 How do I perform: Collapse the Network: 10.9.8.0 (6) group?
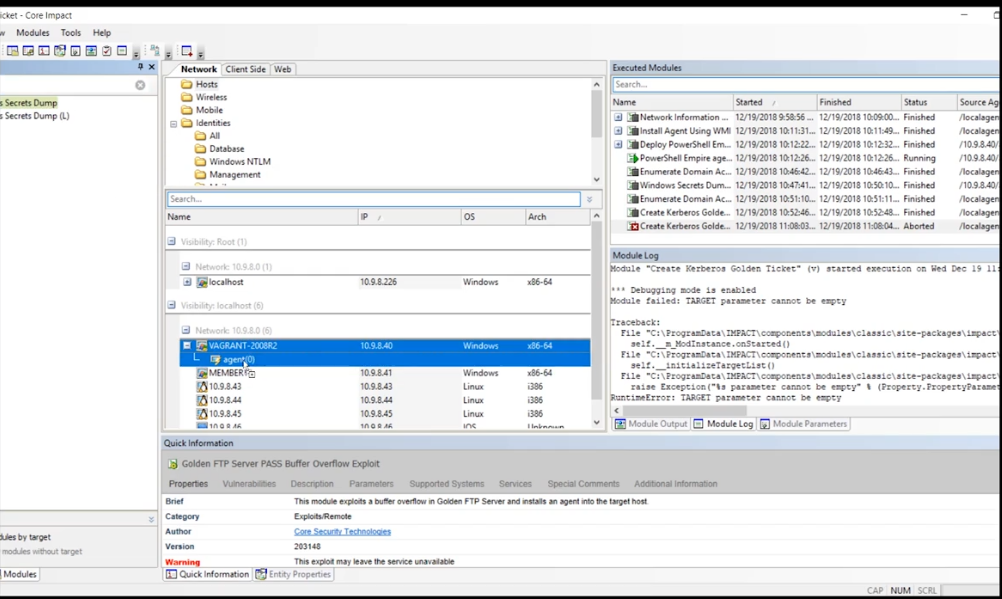point(186,329)
